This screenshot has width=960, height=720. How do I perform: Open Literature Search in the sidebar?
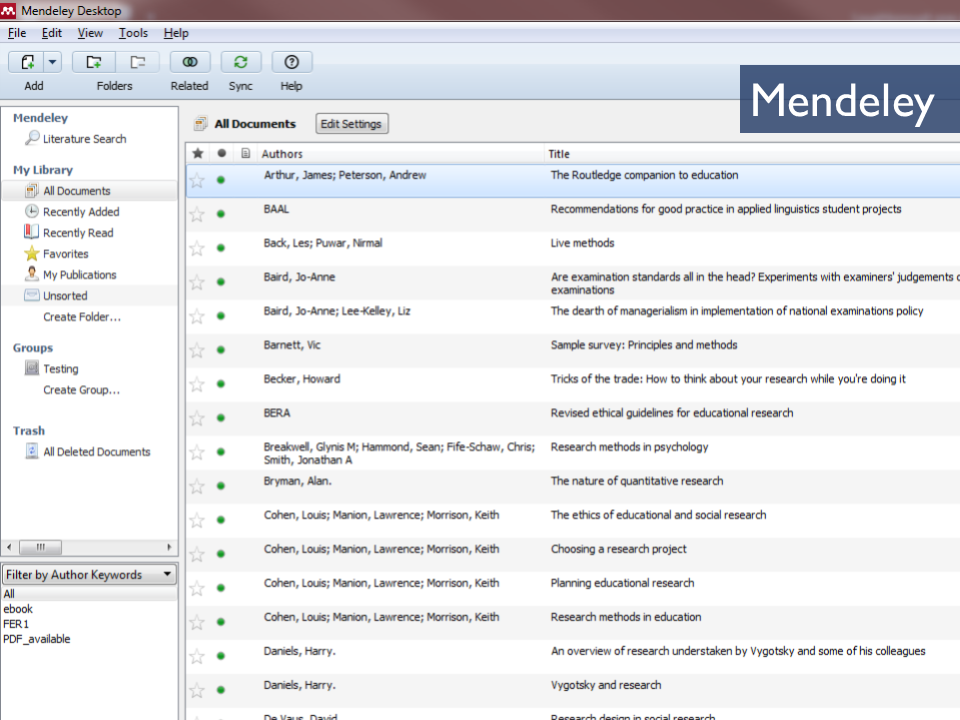84,139
